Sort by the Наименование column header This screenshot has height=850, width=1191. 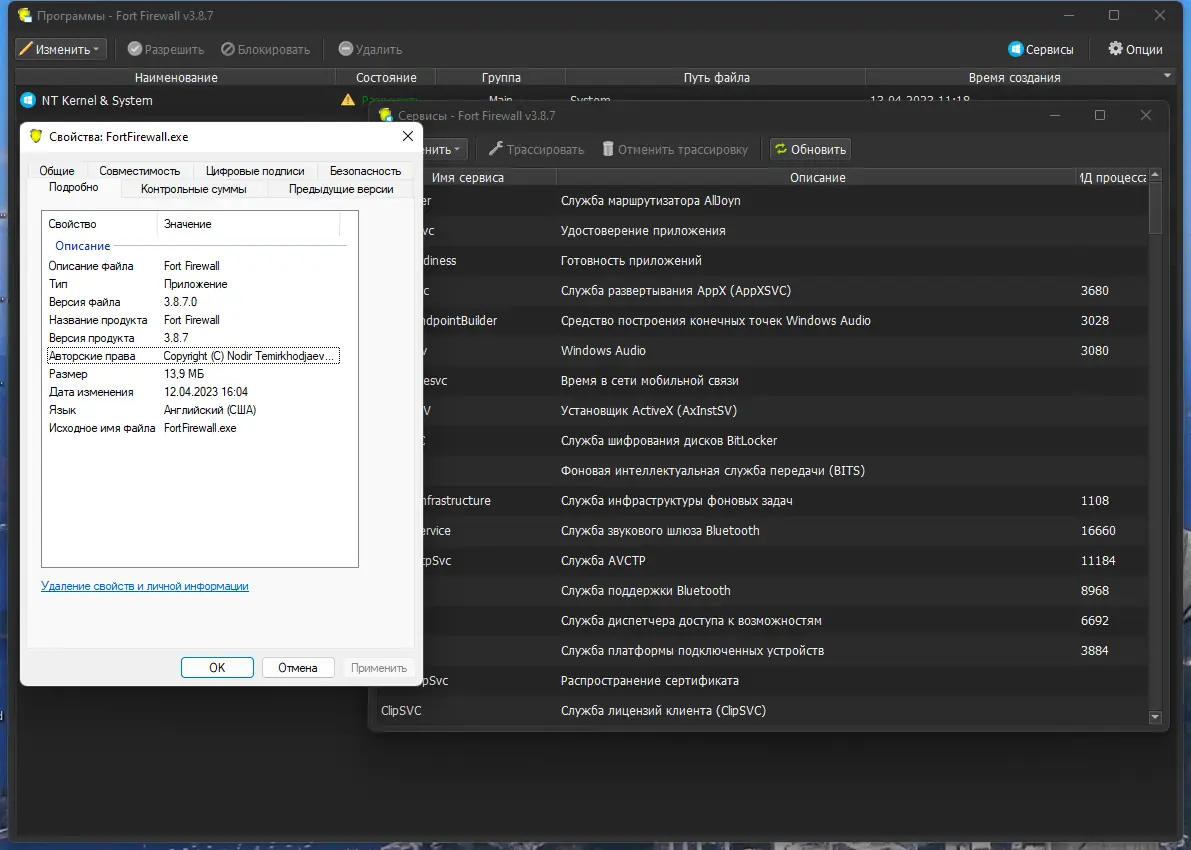coord(175,77)
